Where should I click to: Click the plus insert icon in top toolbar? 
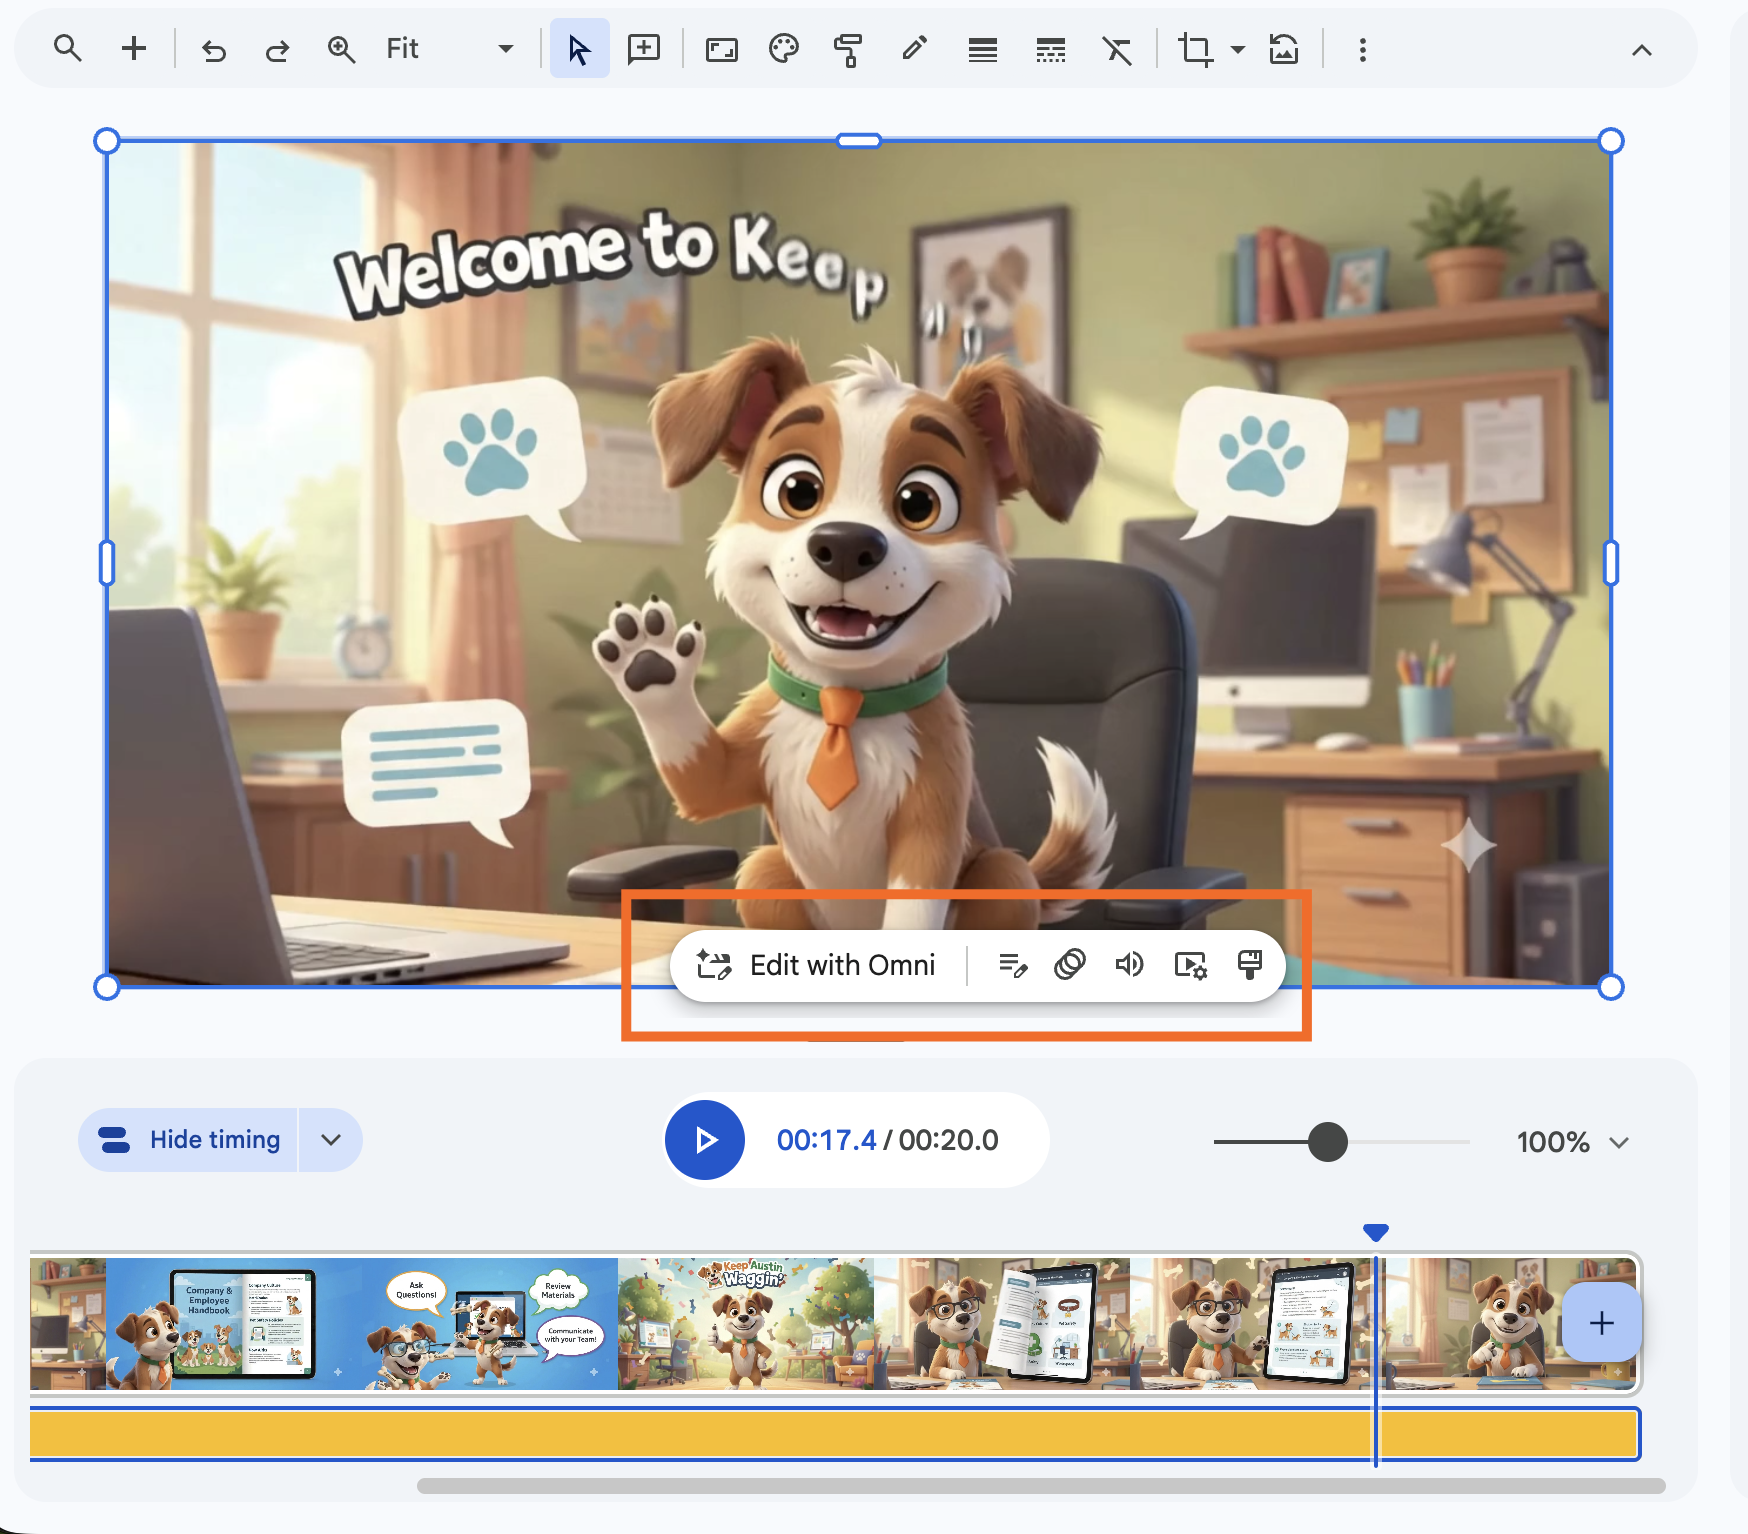click(134, 48)
